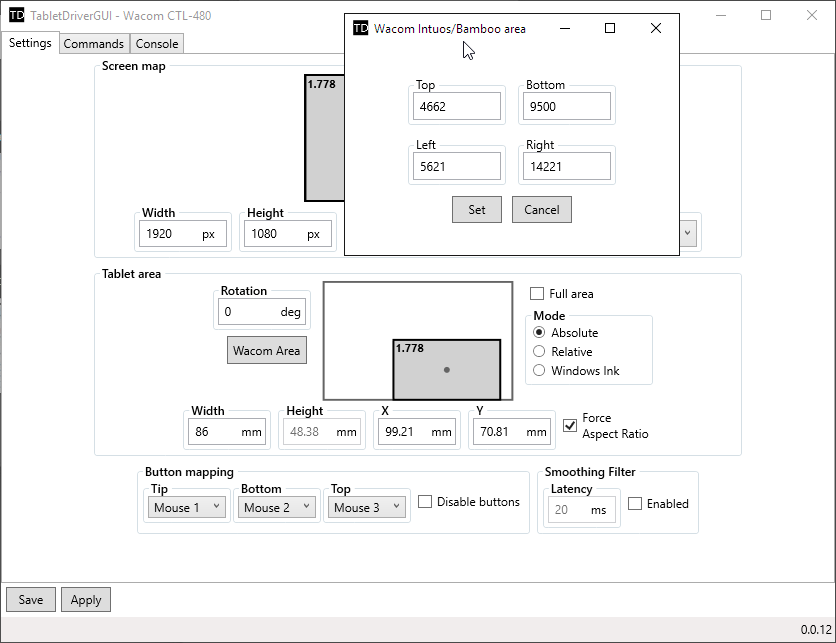Uncheck Force Aspect Ratio
The height and width of the screenshot is (643, 836).
click(x=570, y=426)
